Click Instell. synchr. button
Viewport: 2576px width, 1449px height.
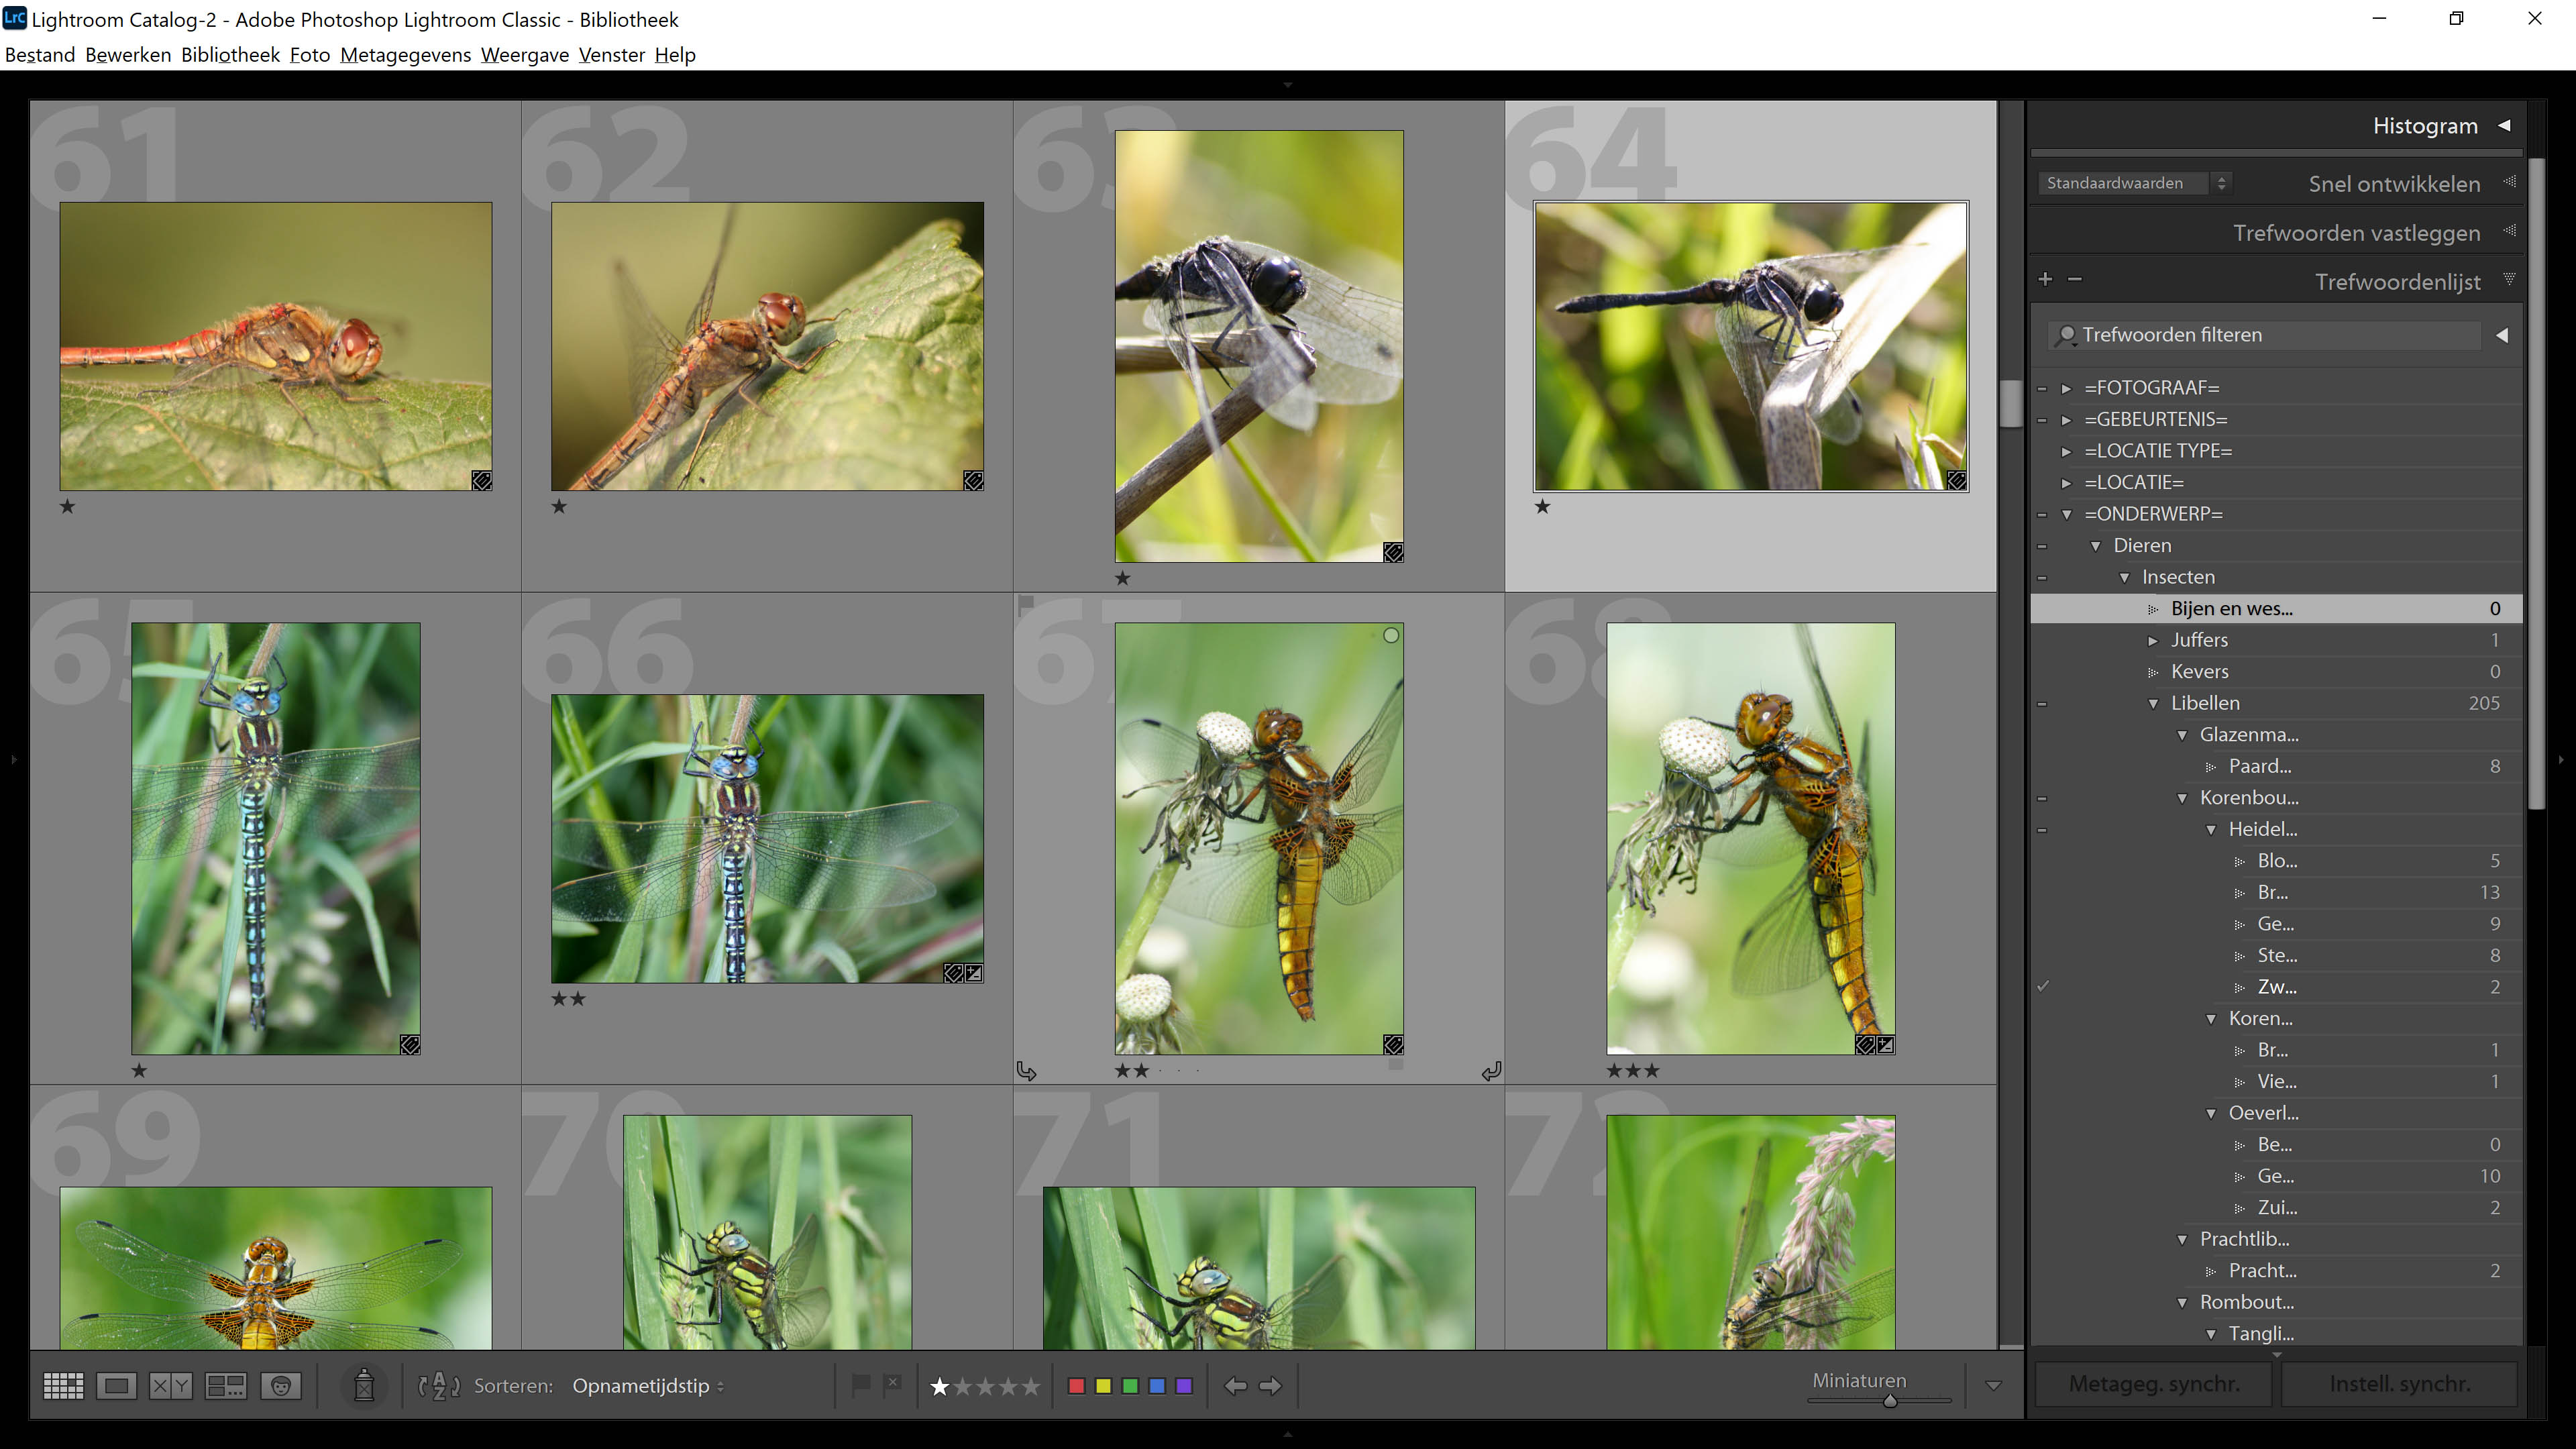click(x=2400, y=1384)
